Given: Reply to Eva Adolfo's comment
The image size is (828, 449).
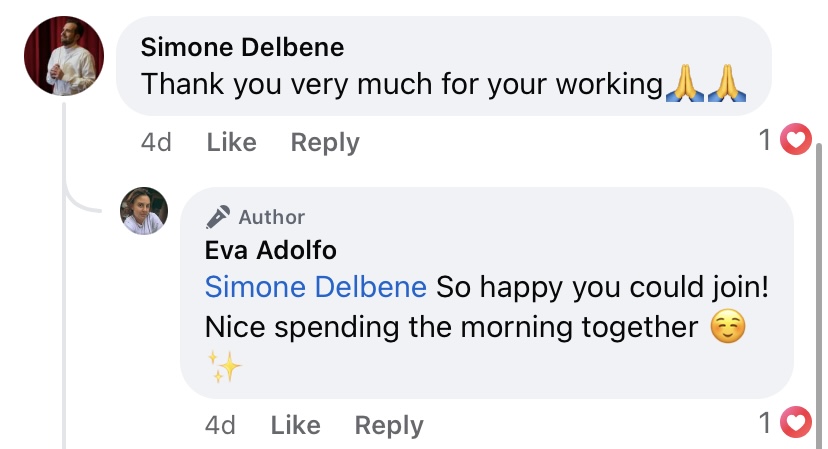Looking at the screenshot, I should [x=389, y=425].
